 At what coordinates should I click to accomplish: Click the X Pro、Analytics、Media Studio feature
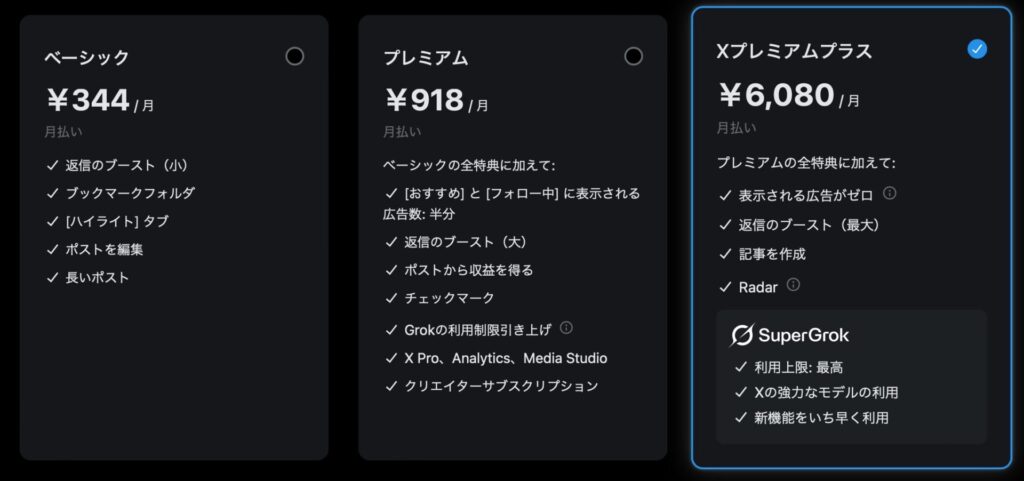coord(505,358)
